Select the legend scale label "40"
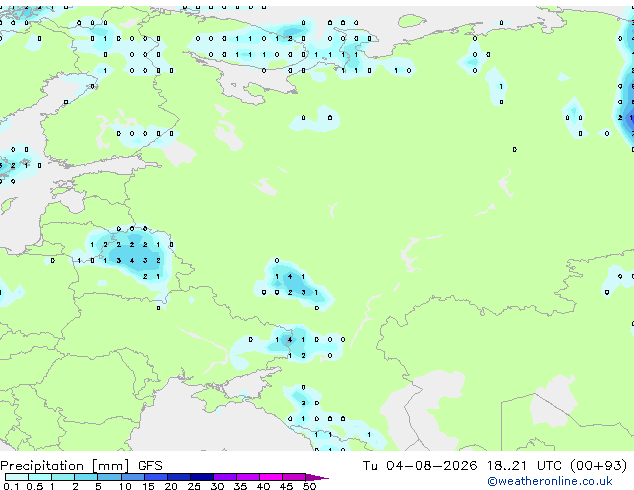The image size is (634, 490). pos(263,486)
